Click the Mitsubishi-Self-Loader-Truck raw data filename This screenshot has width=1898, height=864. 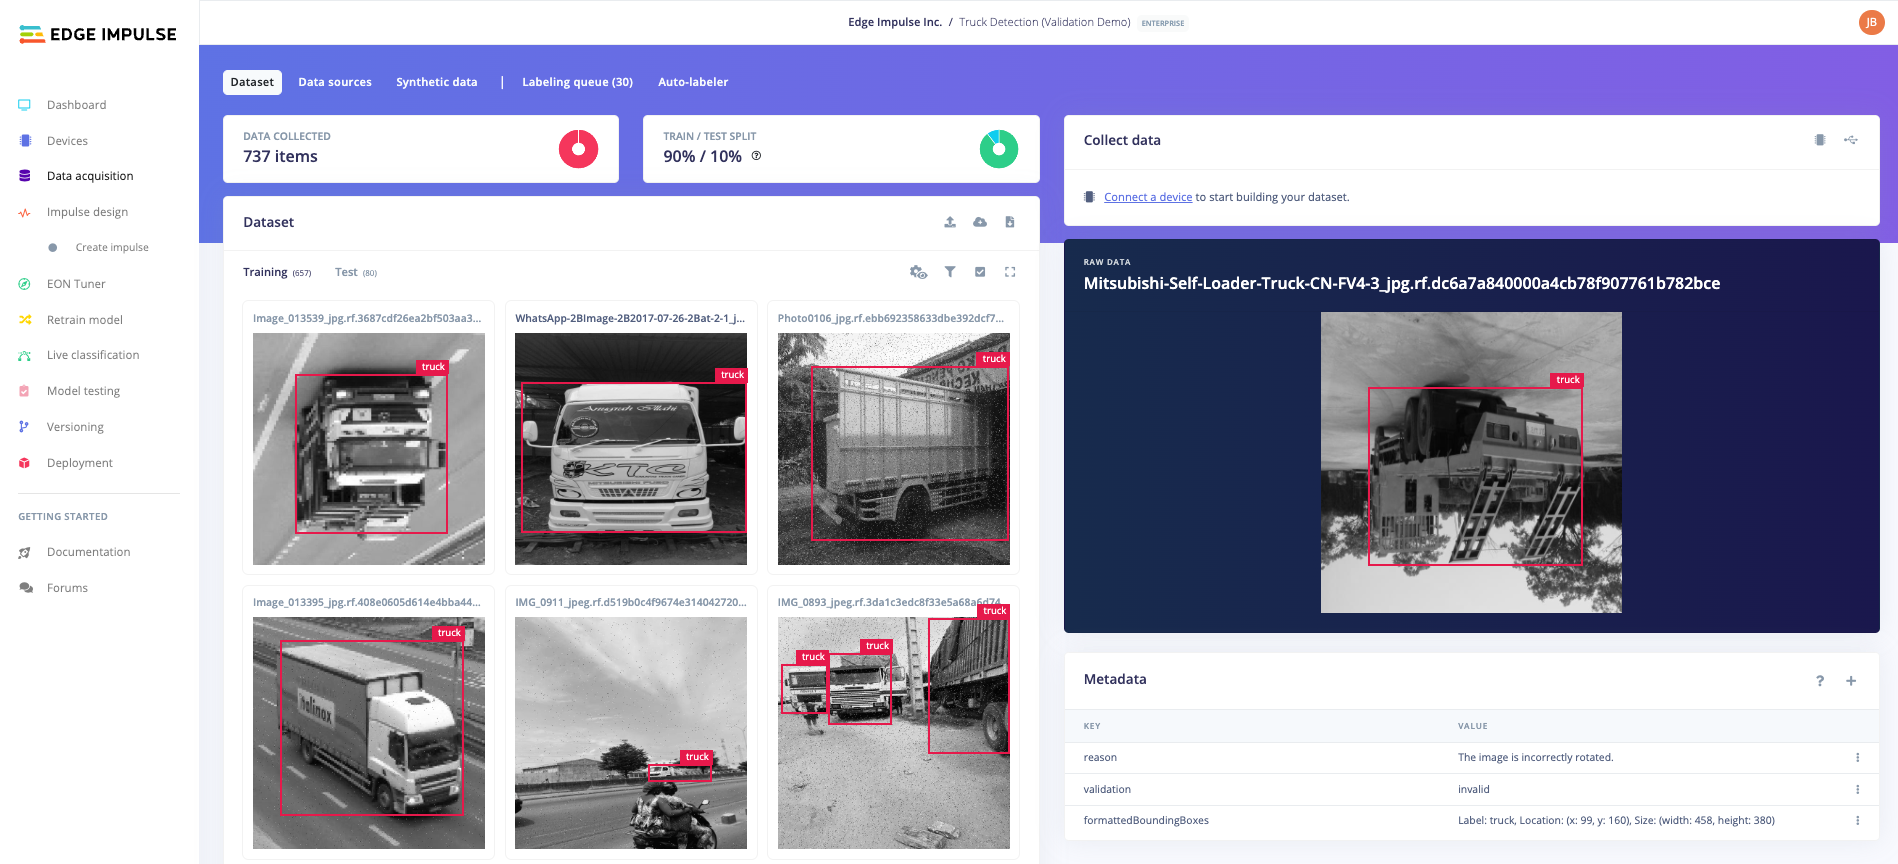coord(1402,284)
